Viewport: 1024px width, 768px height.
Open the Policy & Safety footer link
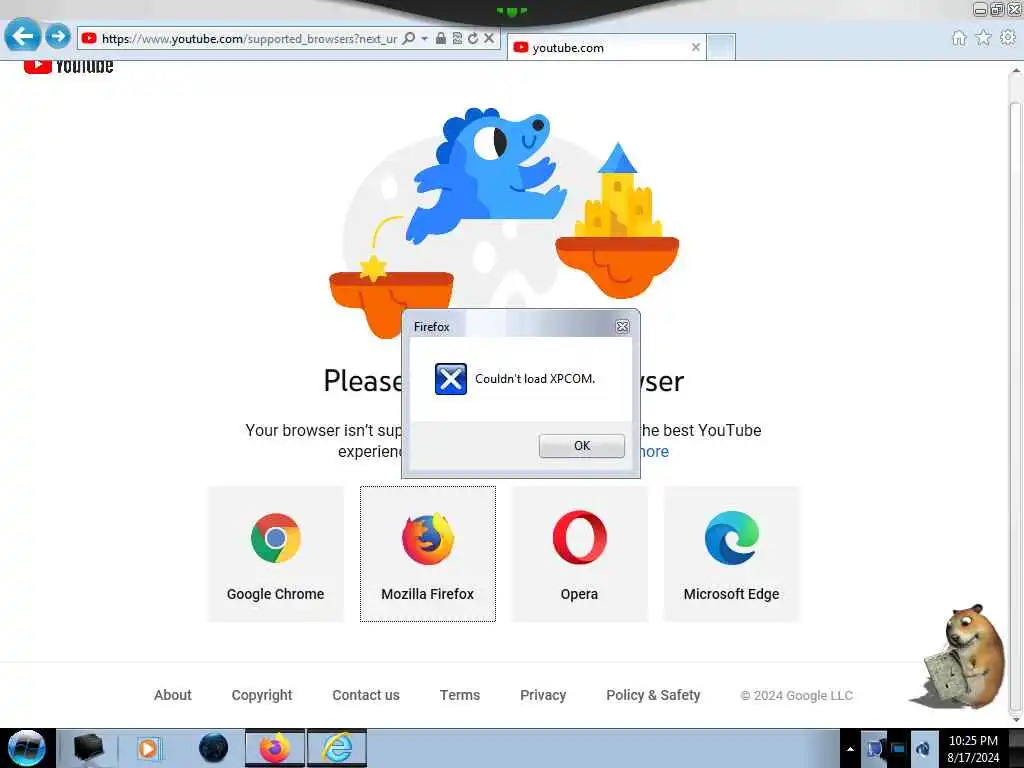tap(653, 695)
